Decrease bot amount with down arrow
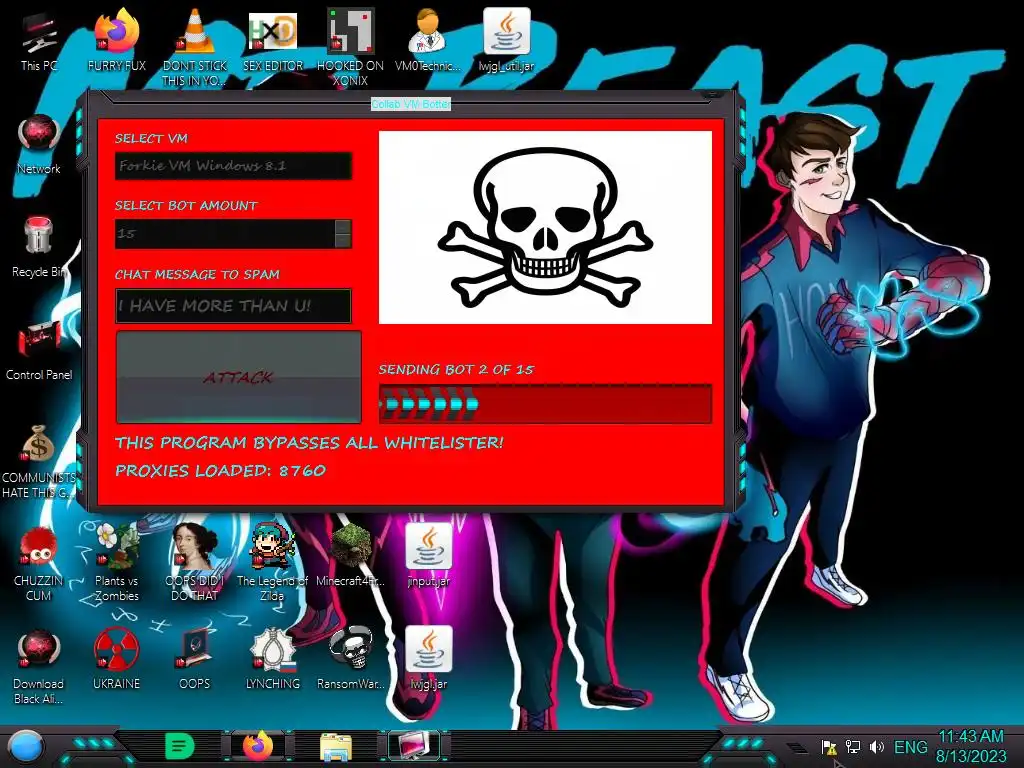Screen dimensions: 1024x768 [343, 241]
